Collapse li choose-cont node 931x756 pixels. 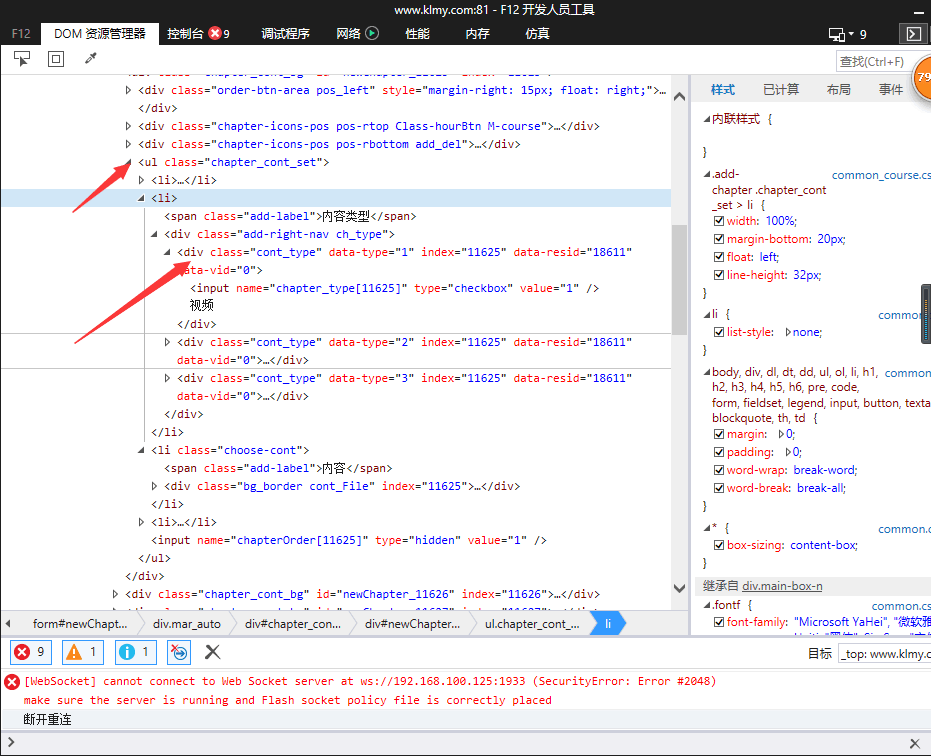141,450
